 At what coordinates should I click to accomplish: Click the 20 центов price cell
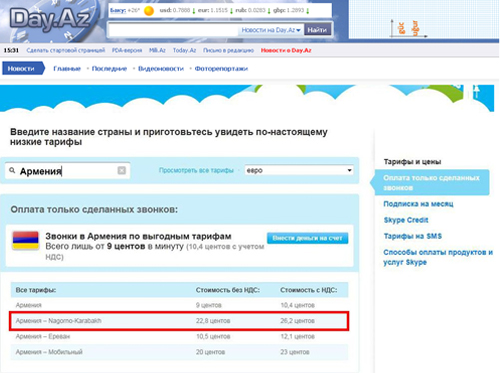(210, 352)
